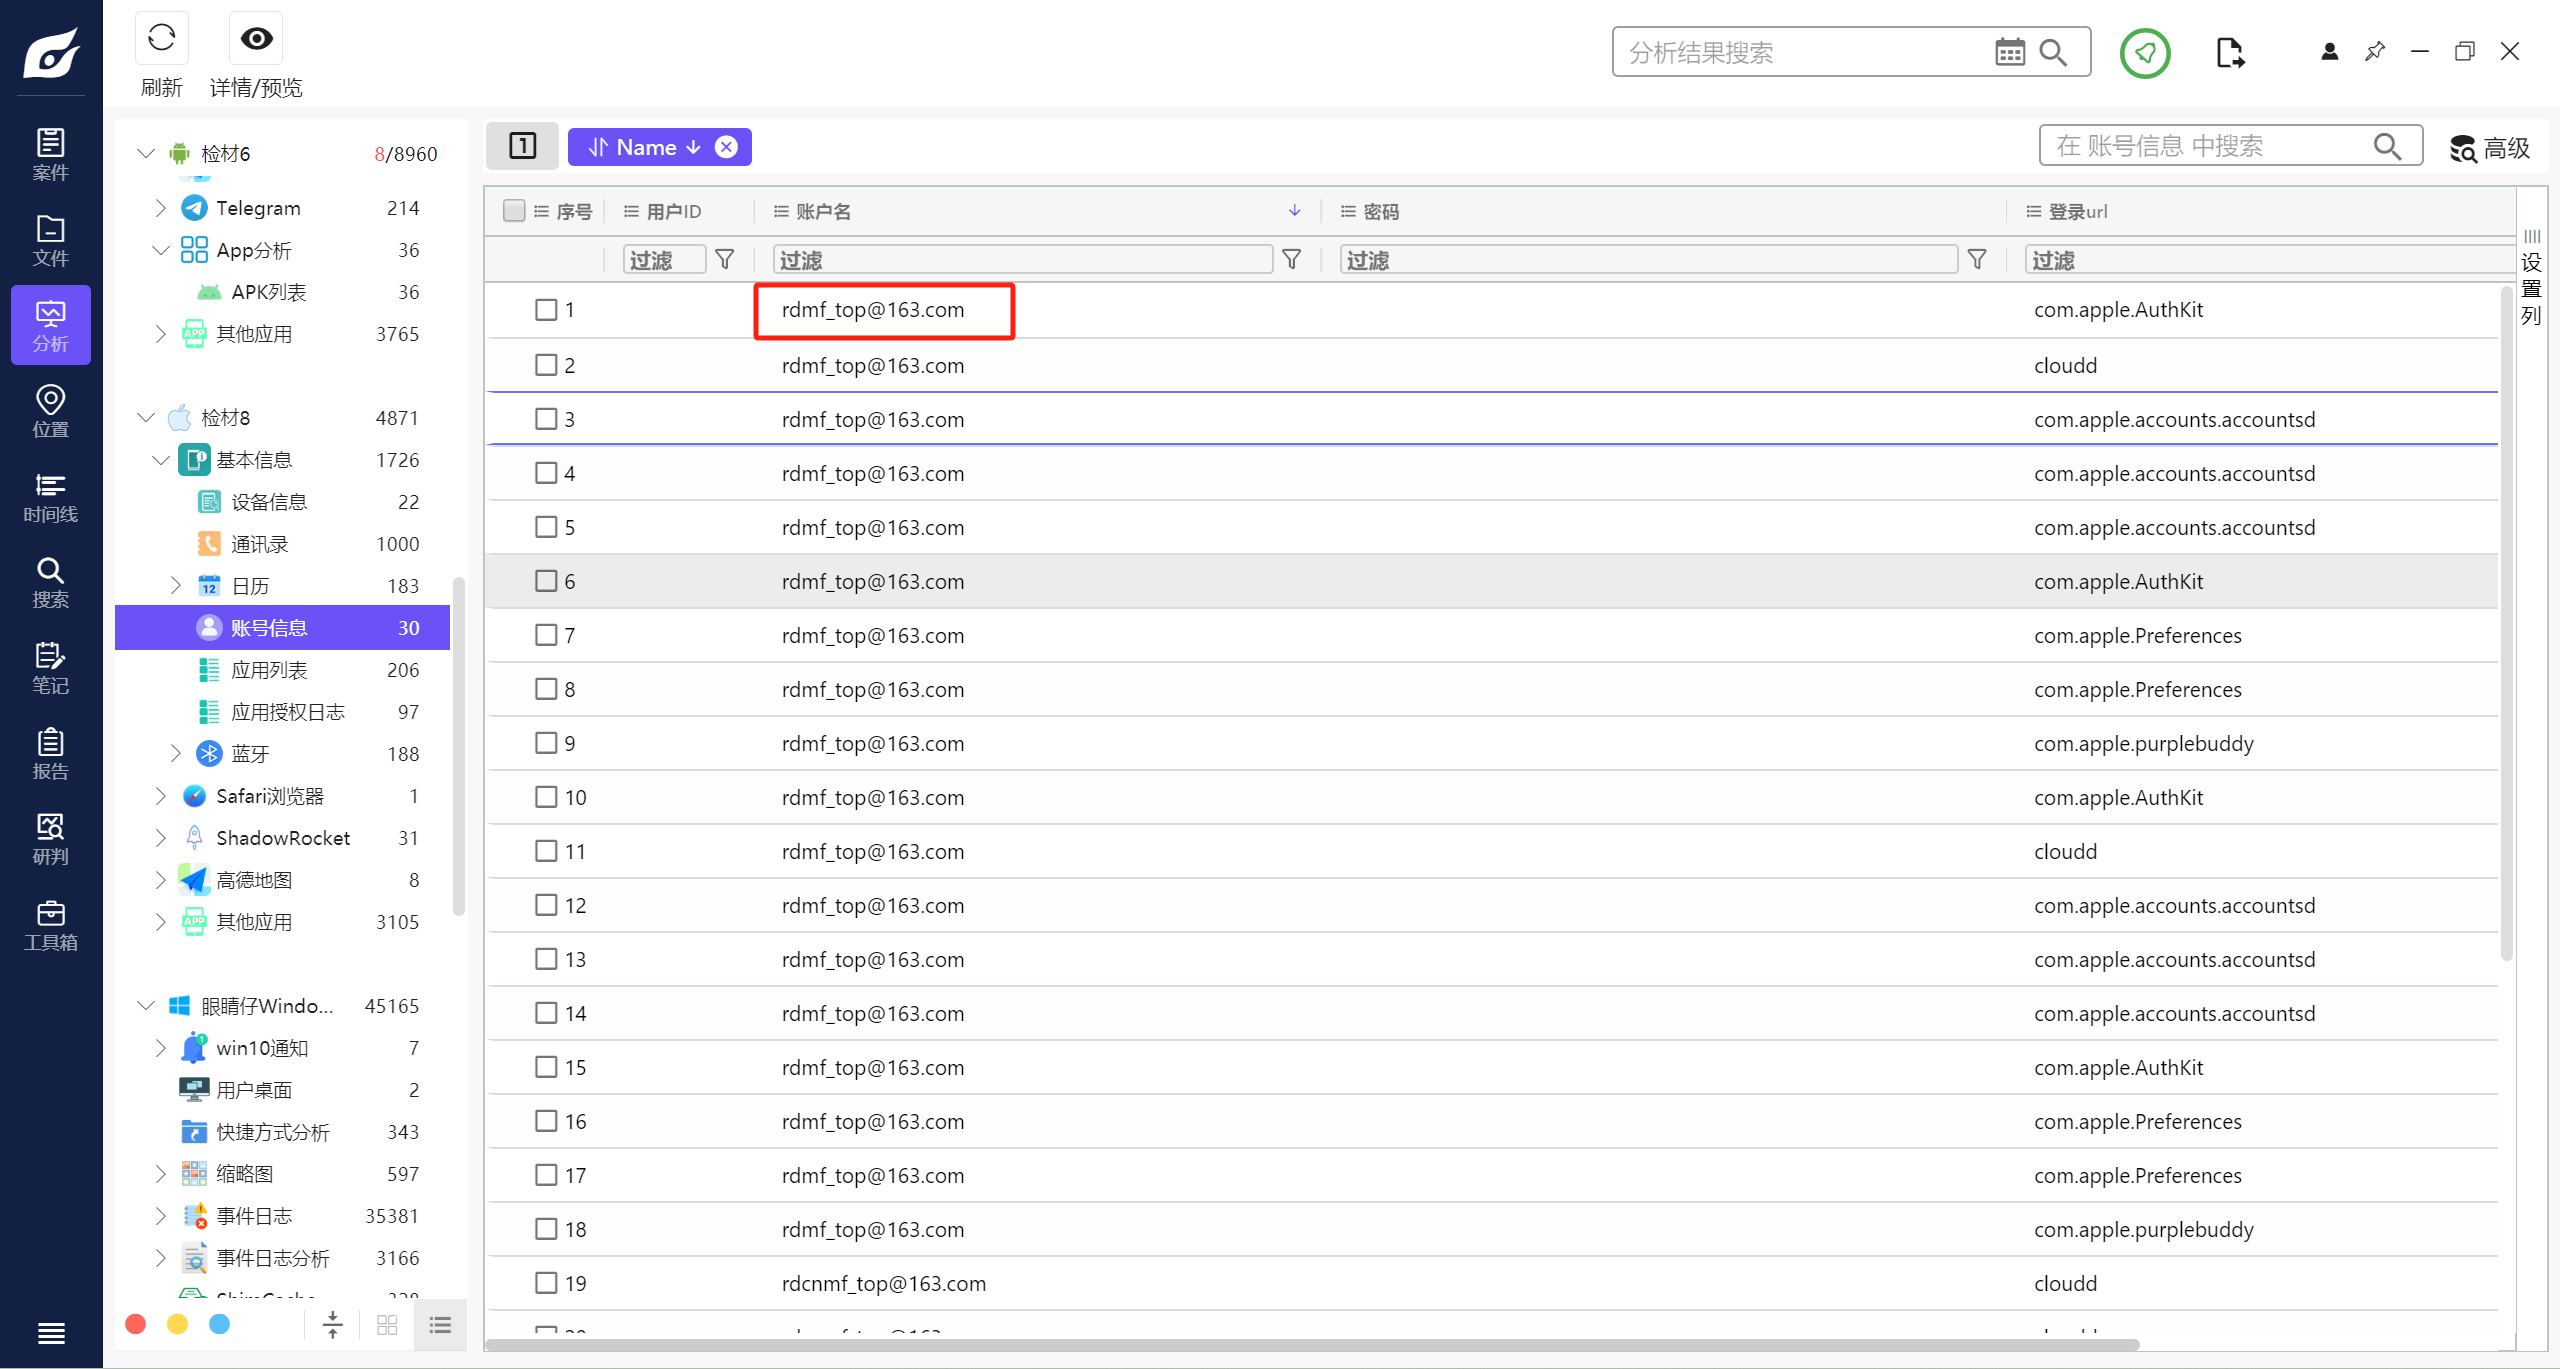This screenshot has height=1369, width=2560.
Task: Click the 刷新 refresh icon
Action: coord(161,39)
